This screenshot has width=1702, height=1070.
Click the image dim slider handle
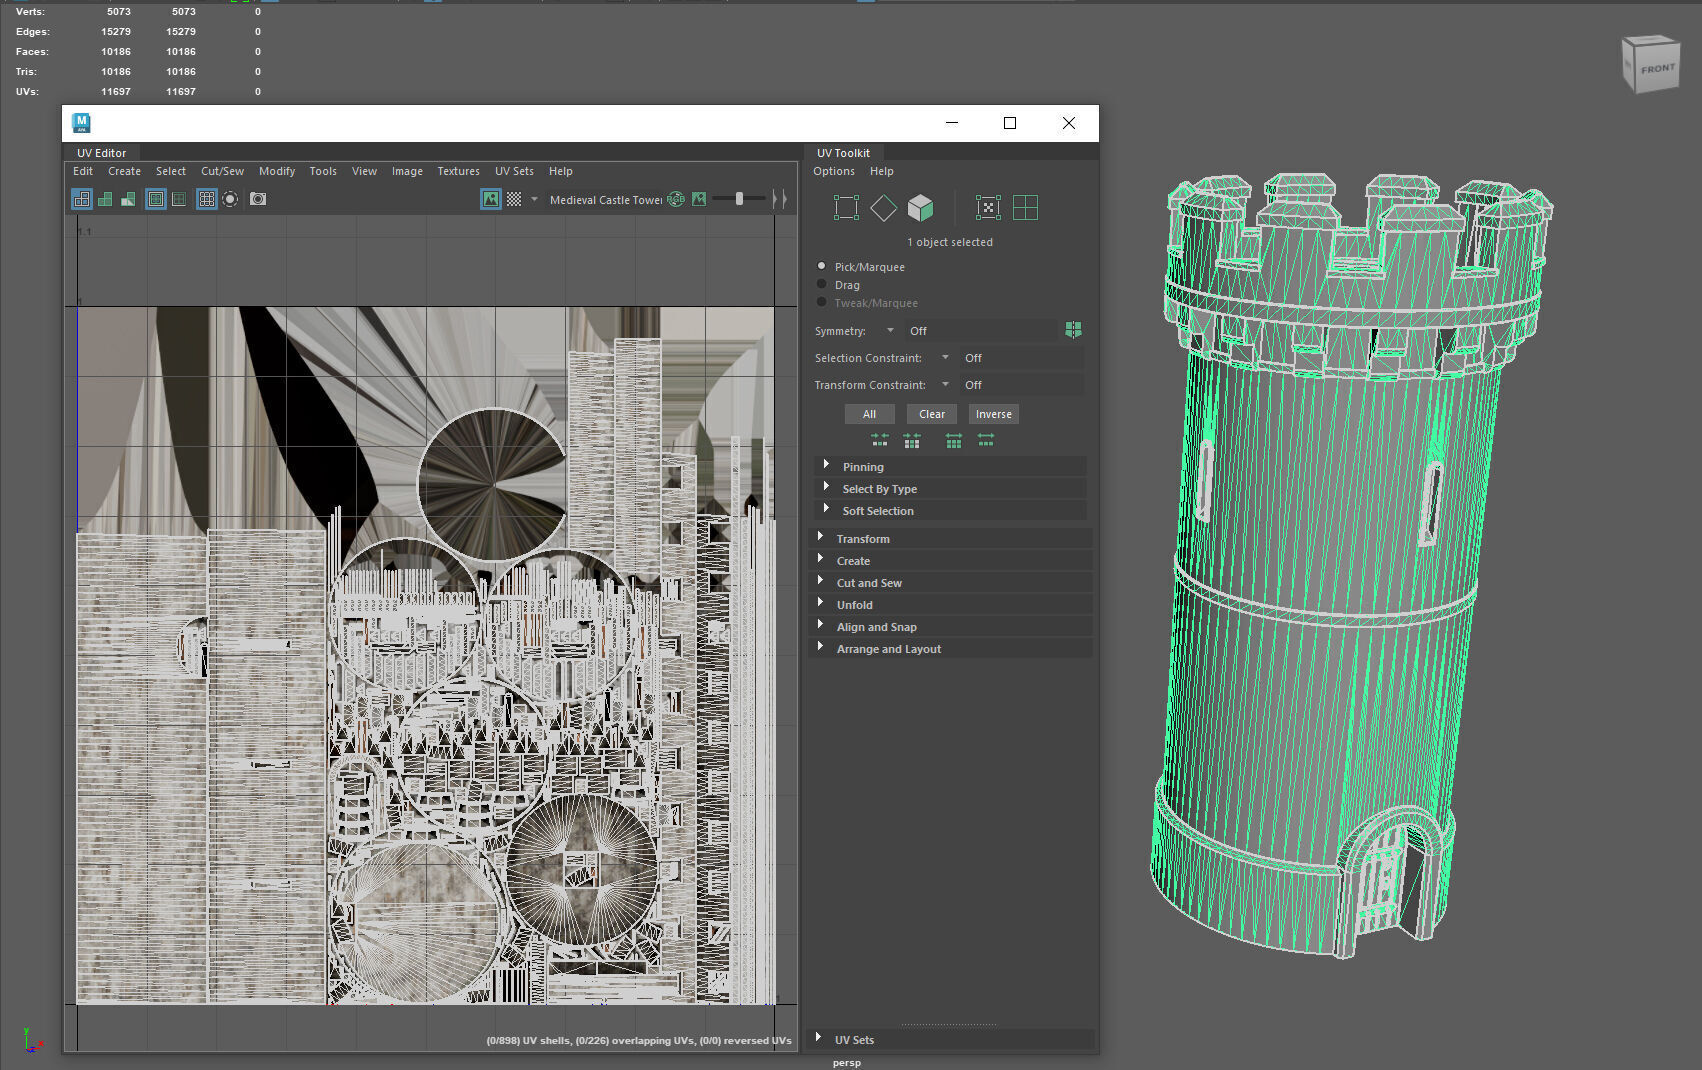pos(740,199)
